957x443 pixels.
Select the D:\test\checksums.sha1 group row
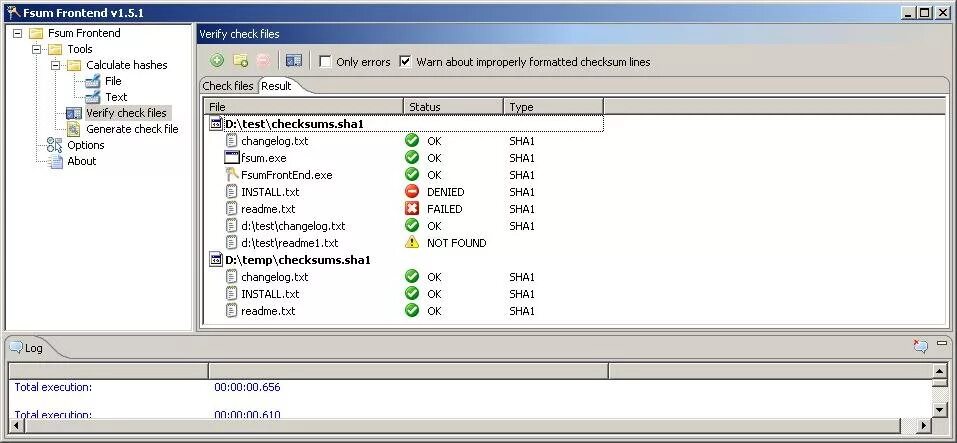click(x=406, y=124)
